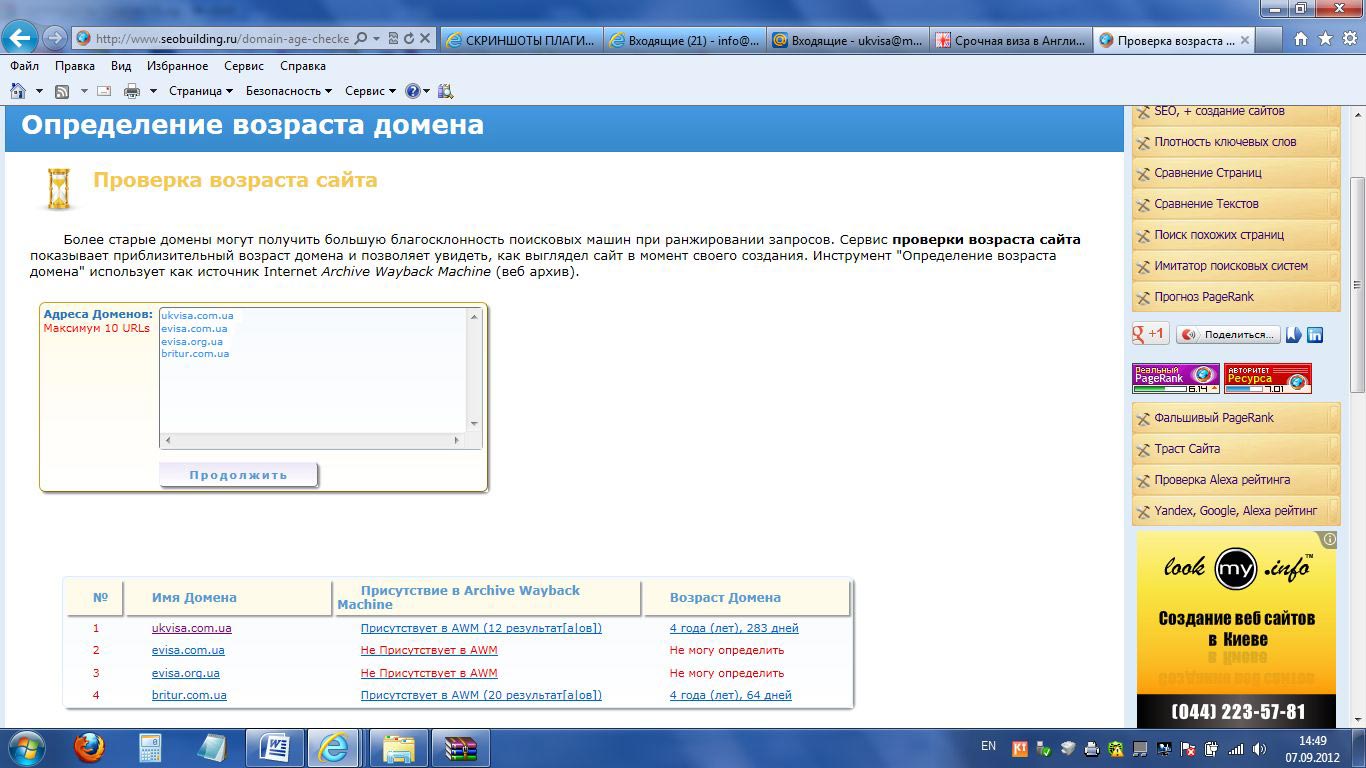Click the Google +1 button on the page
This screenshot has height=768, width=1366.
(x=1148, y=333)
